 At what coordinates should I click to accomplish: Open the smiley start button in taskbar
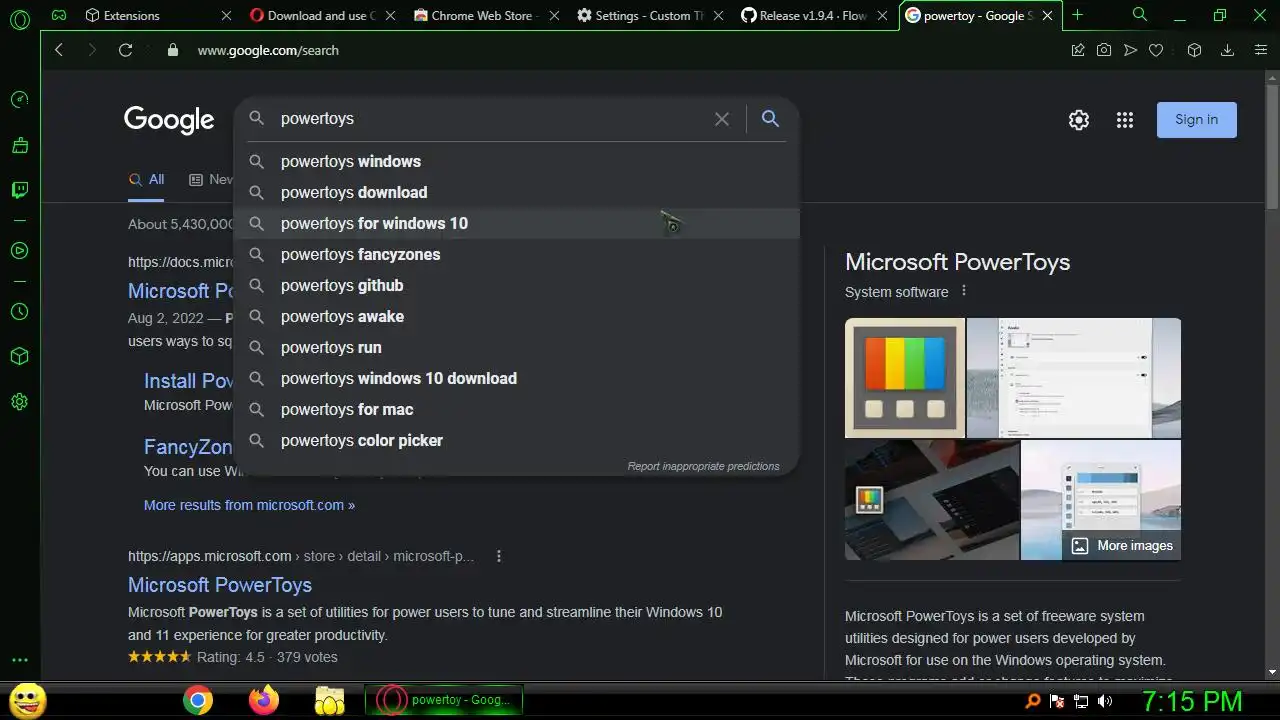coord(27,700)
